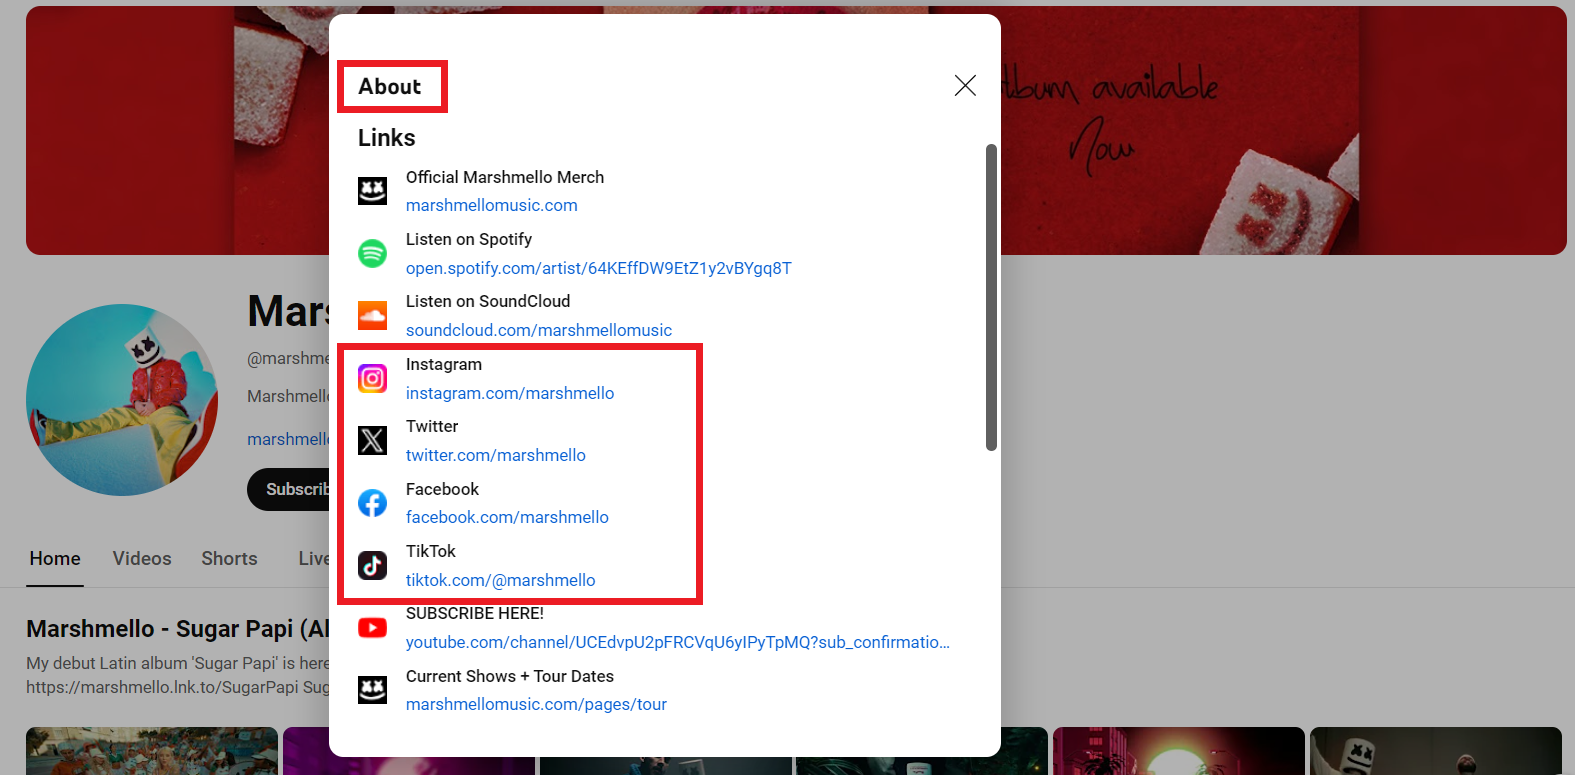This screenshot has height=775, width=1575.
Task: Open marshmellomusic.com merch link
Action: pos(491,205)
